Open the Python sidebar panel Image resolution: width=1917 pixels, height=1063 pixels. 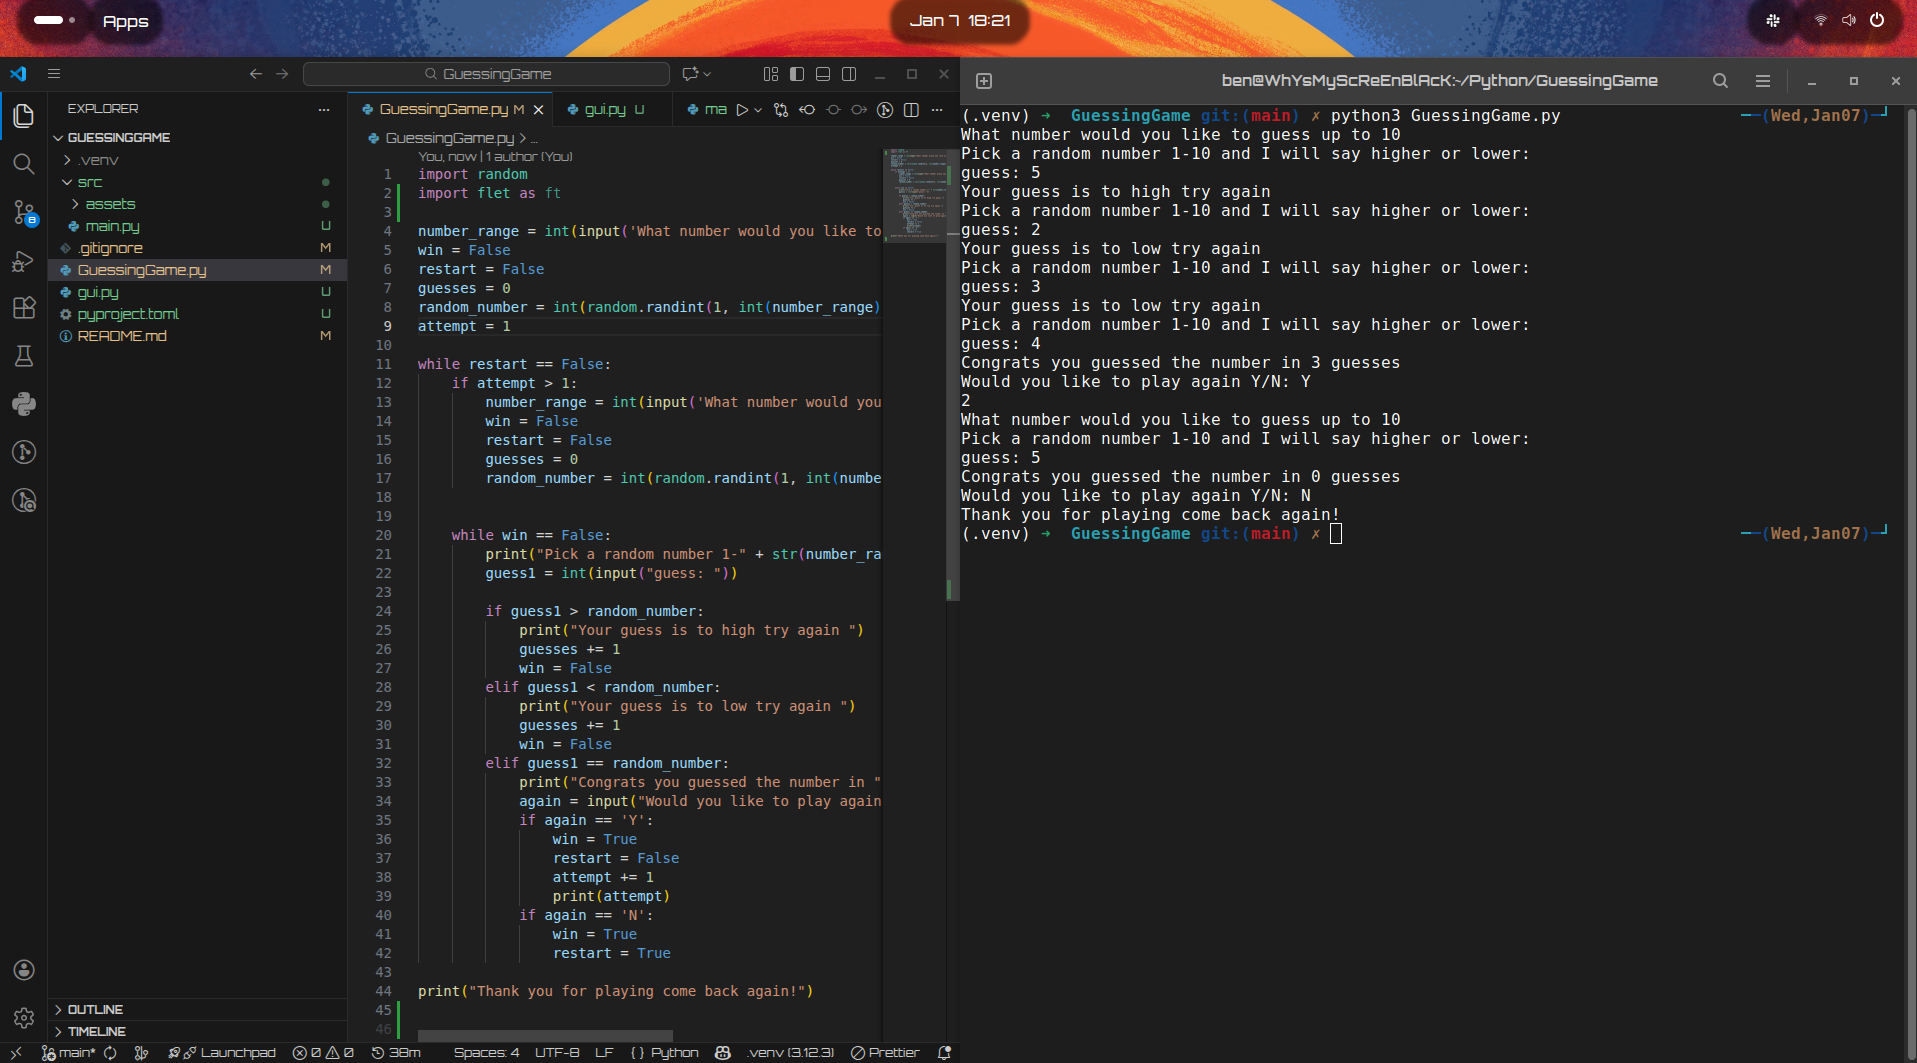[24, 404]
